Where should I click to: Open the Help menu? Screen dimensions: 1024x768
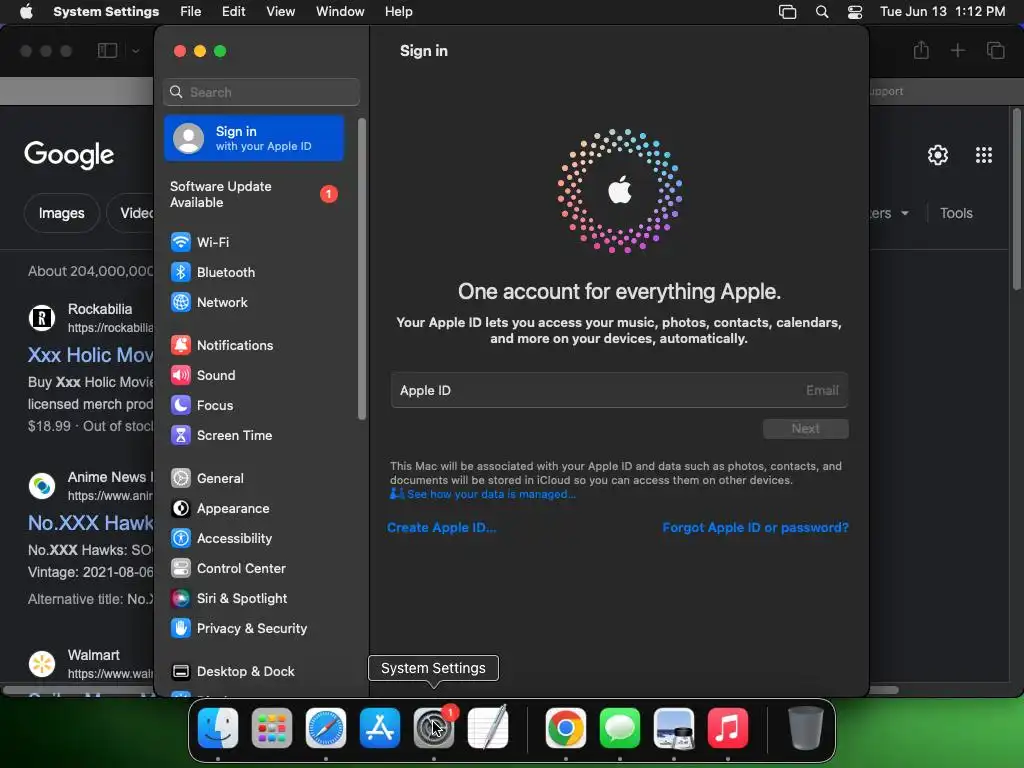point(398,12)
